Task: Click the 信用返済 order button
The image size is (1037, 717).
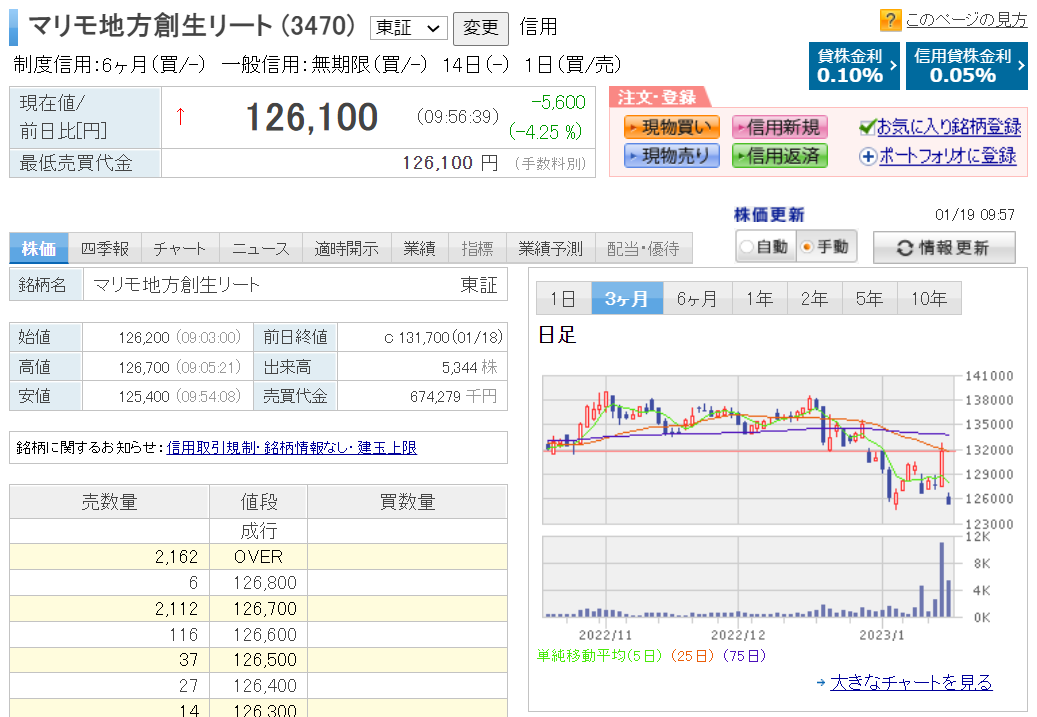Action: point(780,156)
